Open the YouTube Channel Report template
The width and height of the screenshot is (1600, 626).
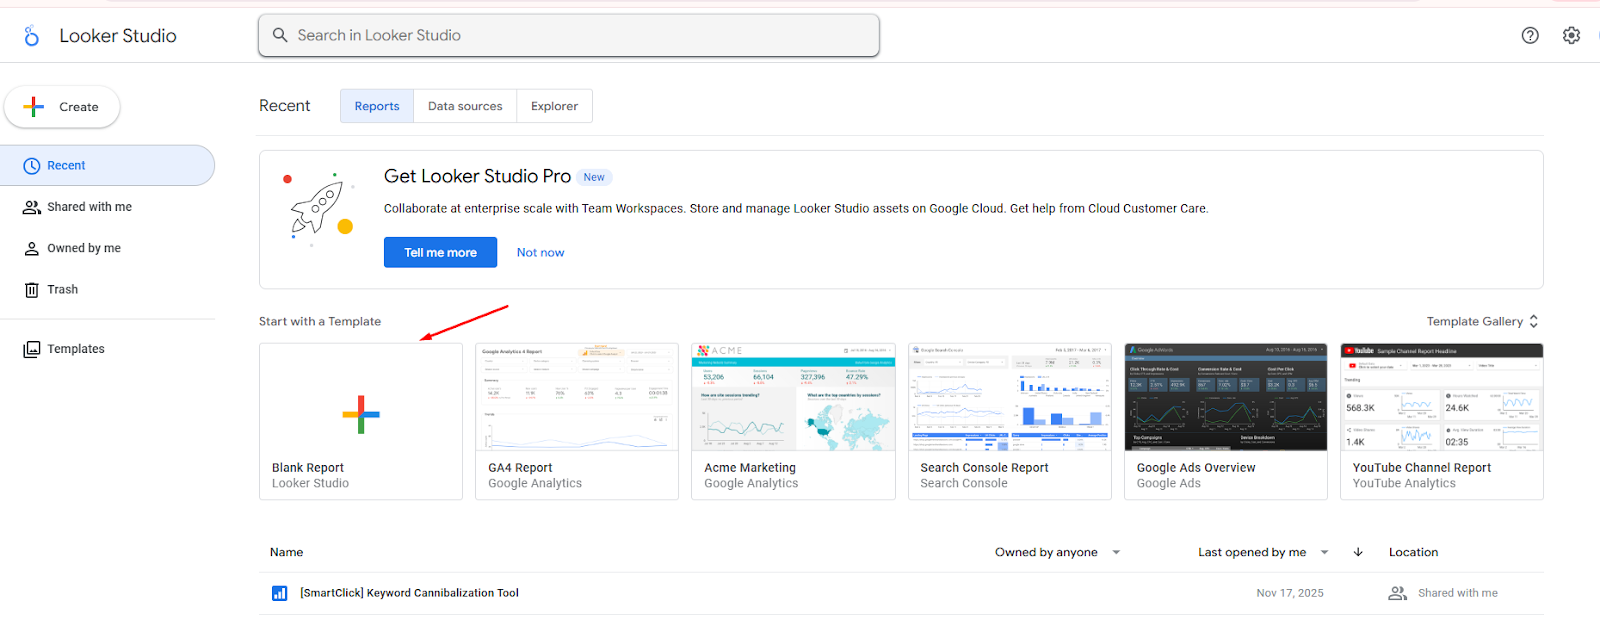coord(1442,421)
